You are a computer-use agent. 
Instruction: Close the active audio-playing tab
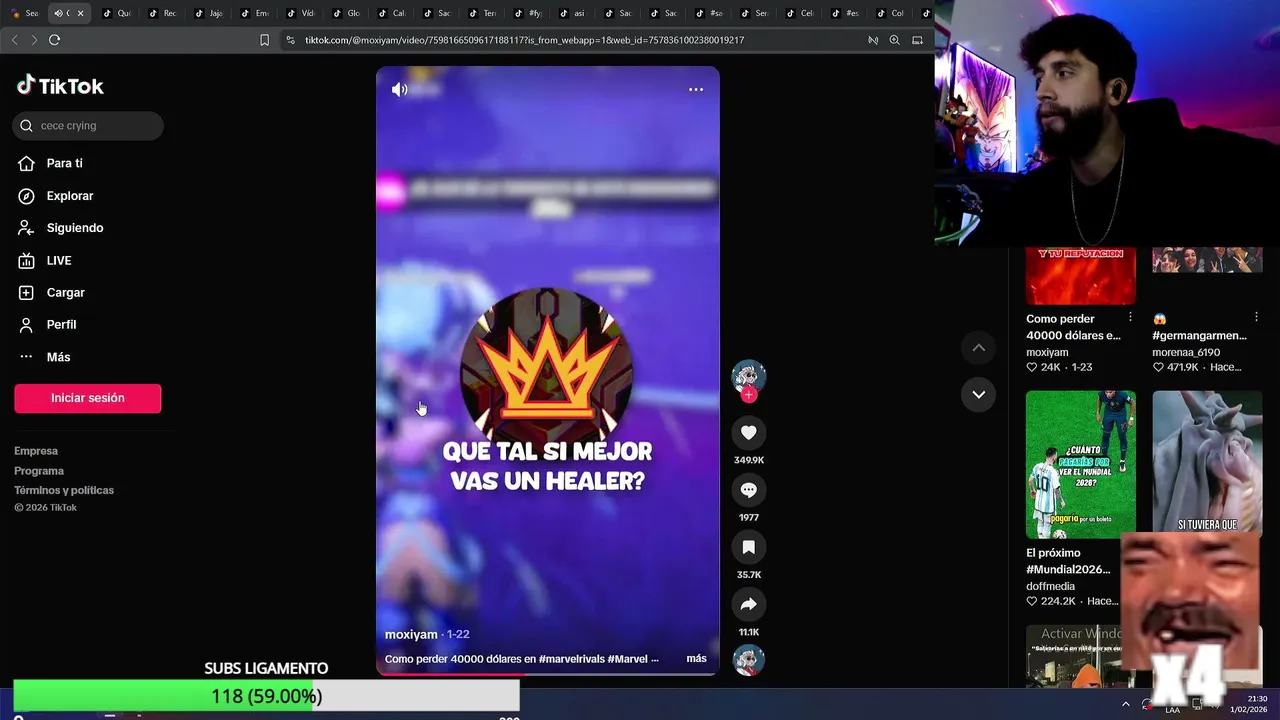[x=80, y=13]
